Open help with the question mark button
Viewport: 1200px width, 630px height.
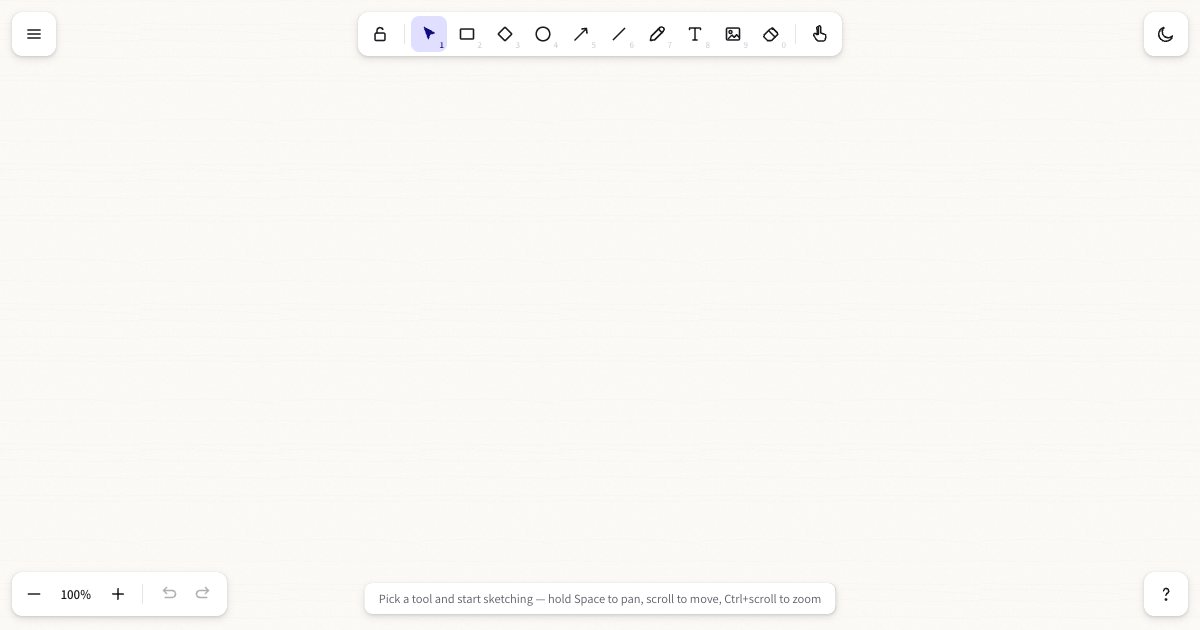(x=1166, y=594)
